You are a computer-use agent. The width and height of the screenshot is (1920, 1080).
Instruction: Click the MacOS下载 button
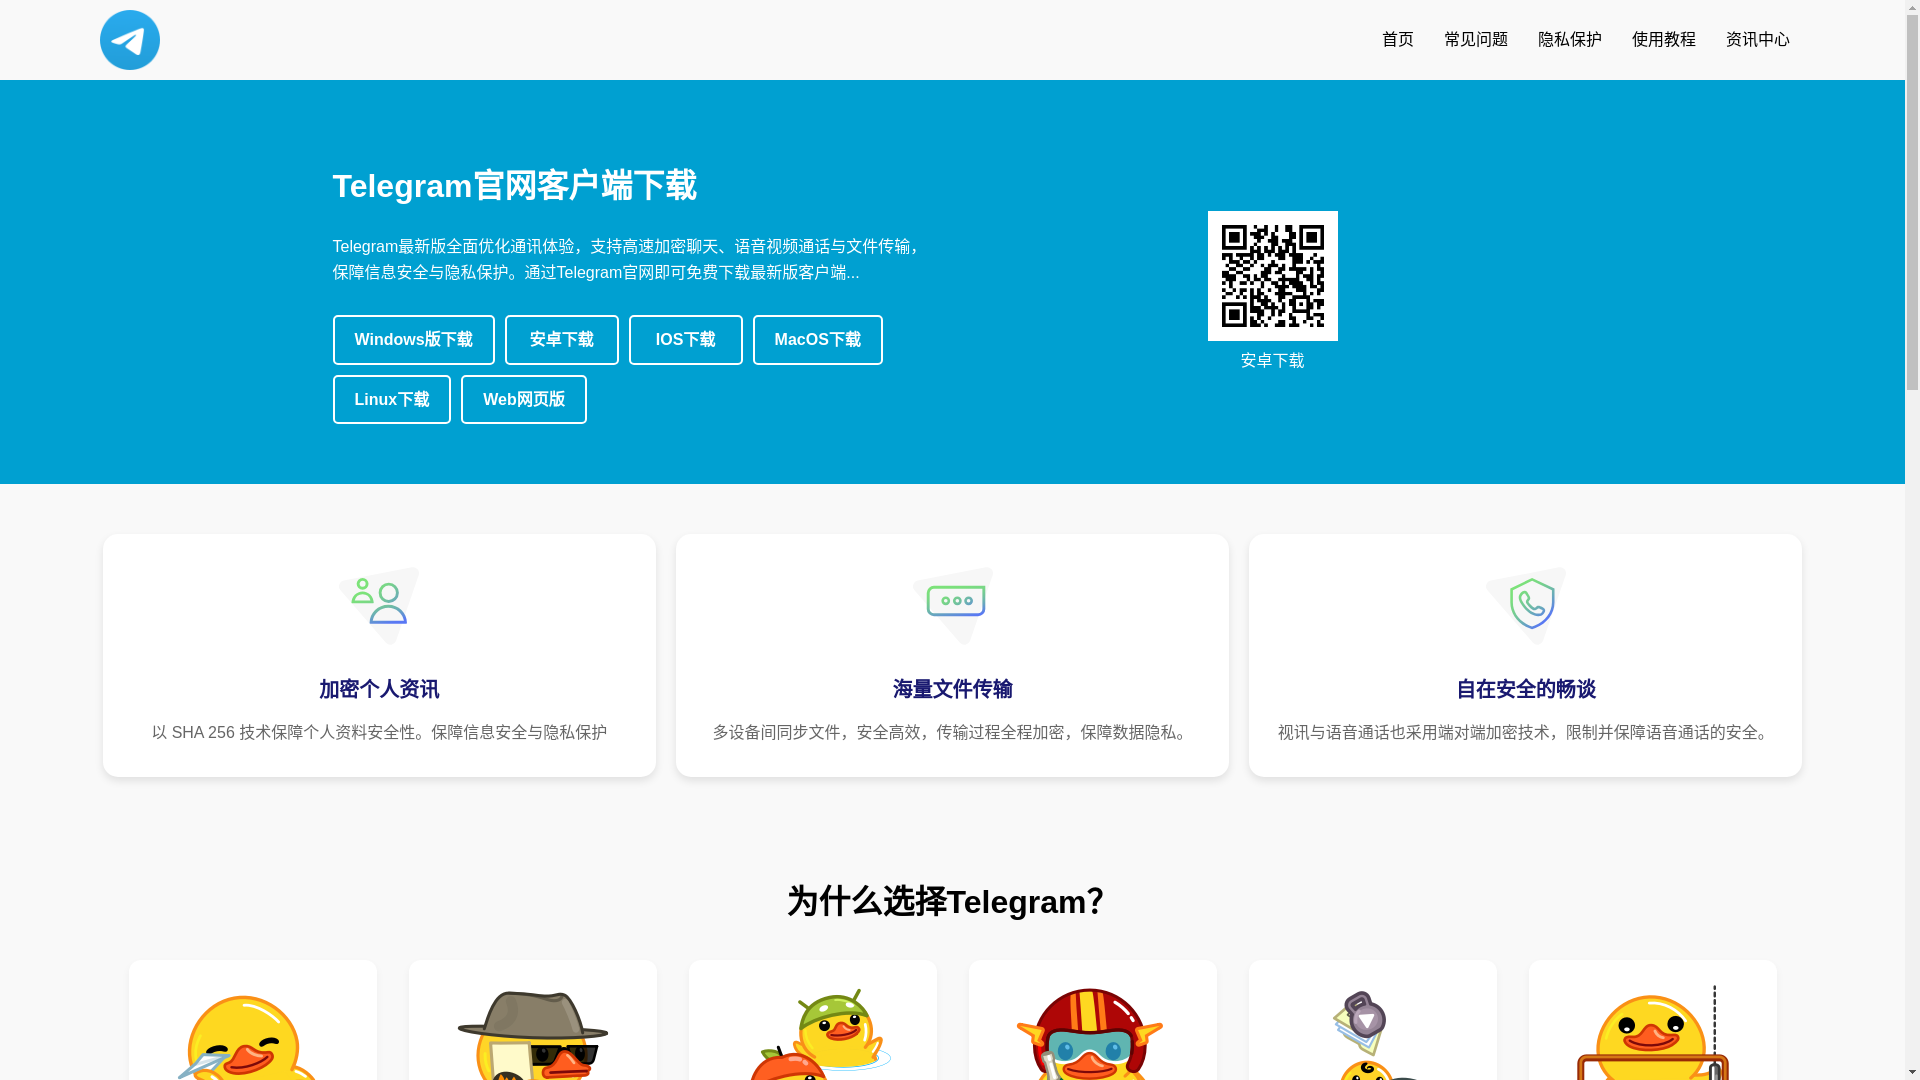pyautogui.click(x=818, y=340)
